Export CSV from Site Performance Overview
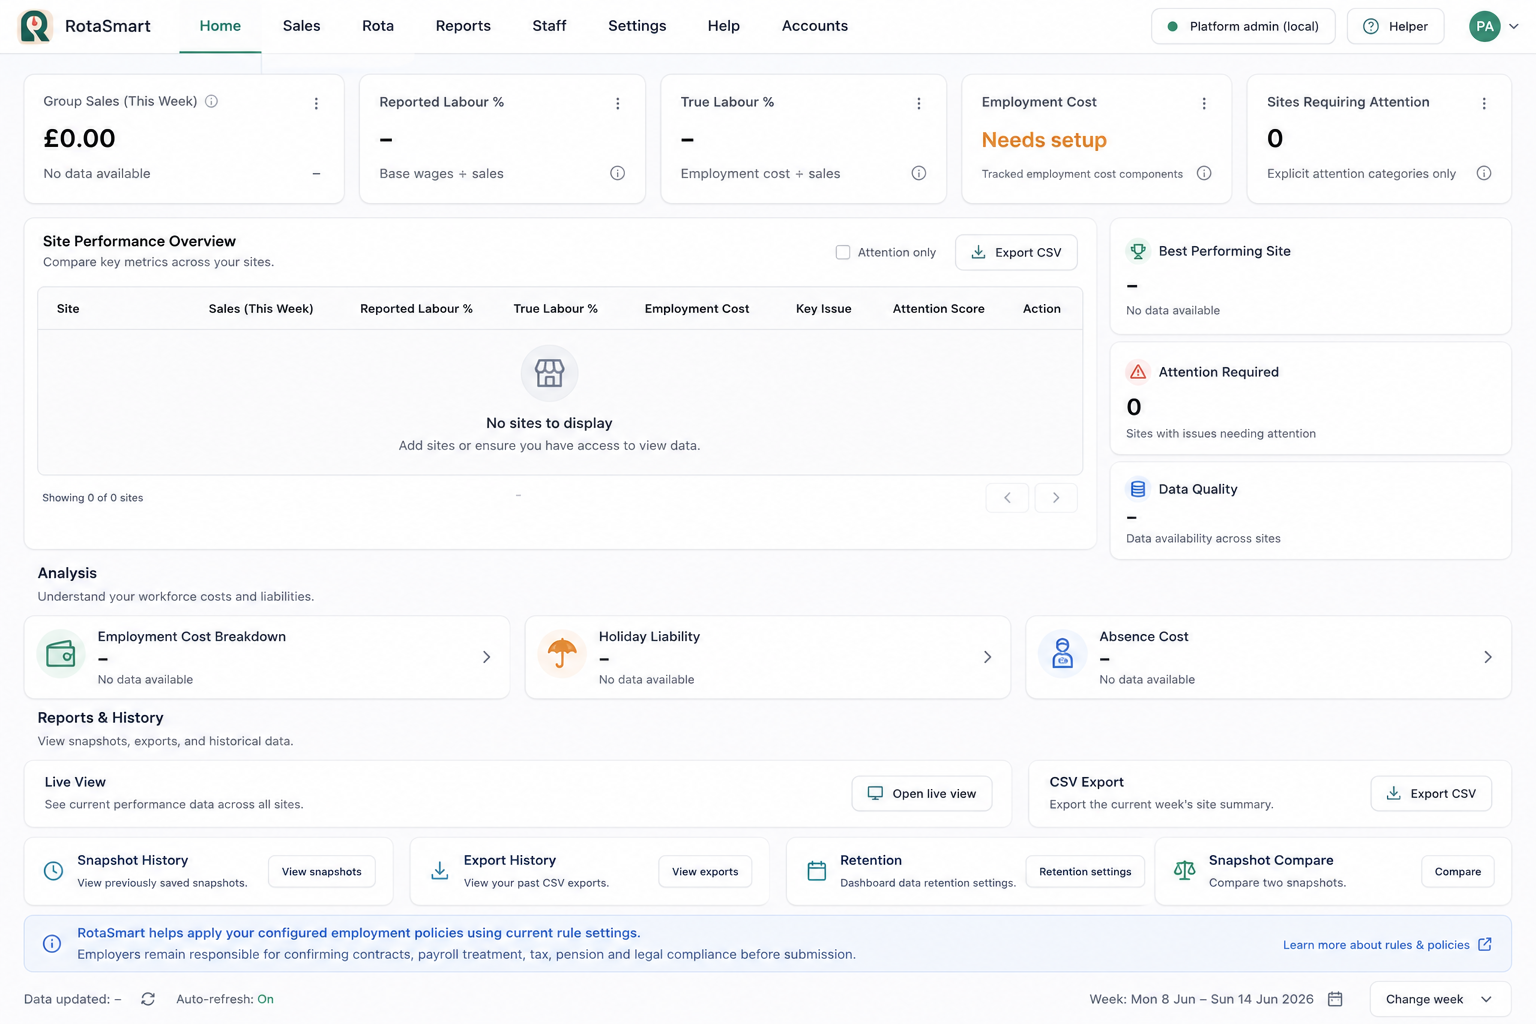1536x1024 pixels. pos(1016,252)
